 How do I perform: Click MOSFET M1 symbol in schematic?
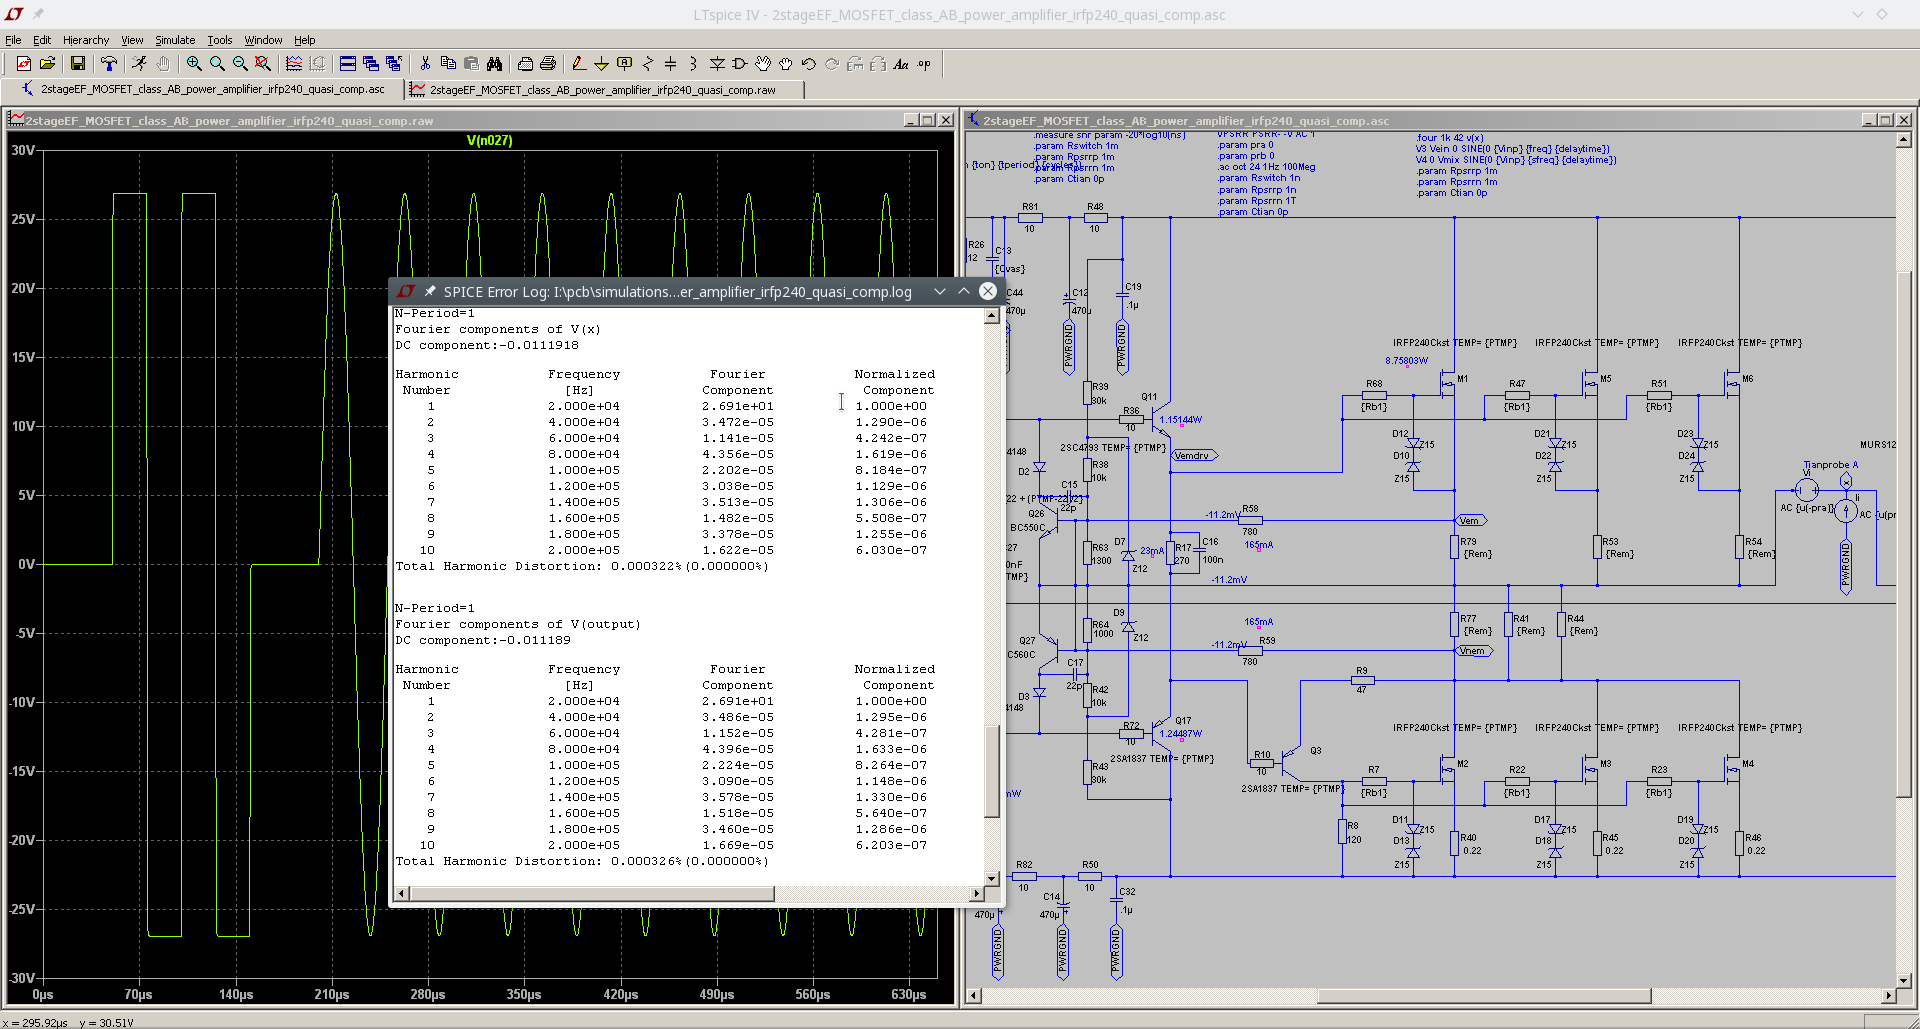pyautogui.click(x=1448, y=384)
